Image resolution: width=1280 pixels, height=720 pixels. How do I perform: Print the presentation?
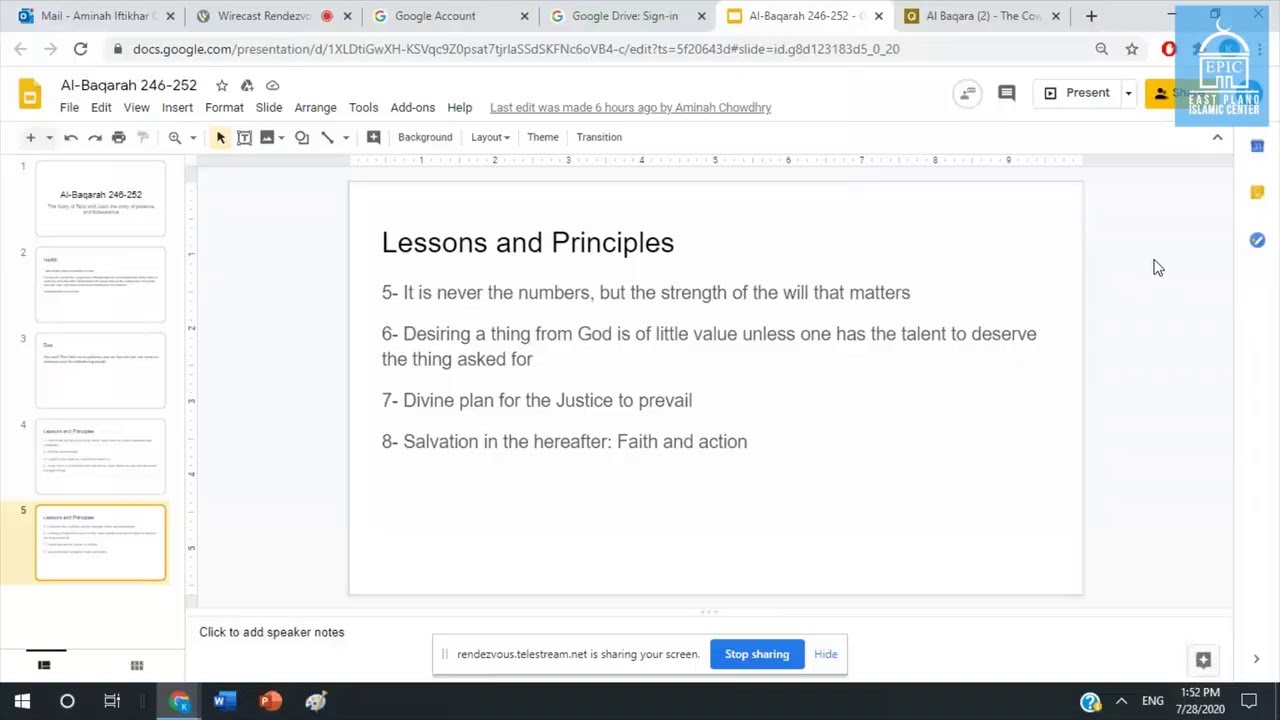pos(119,137)
